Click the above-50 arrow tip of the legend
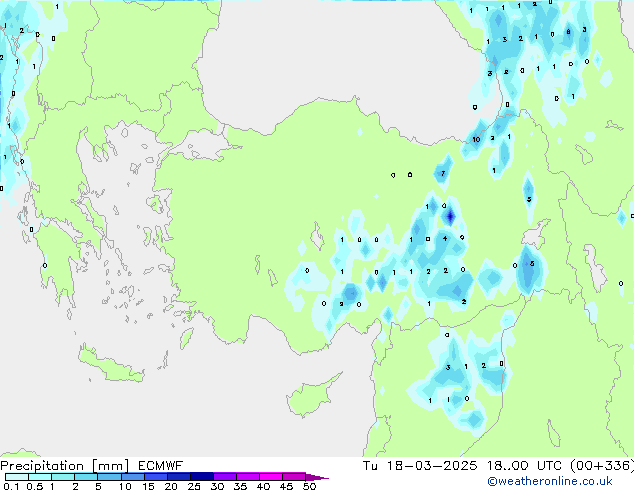634x490 pixels. (x=317, y=477)
